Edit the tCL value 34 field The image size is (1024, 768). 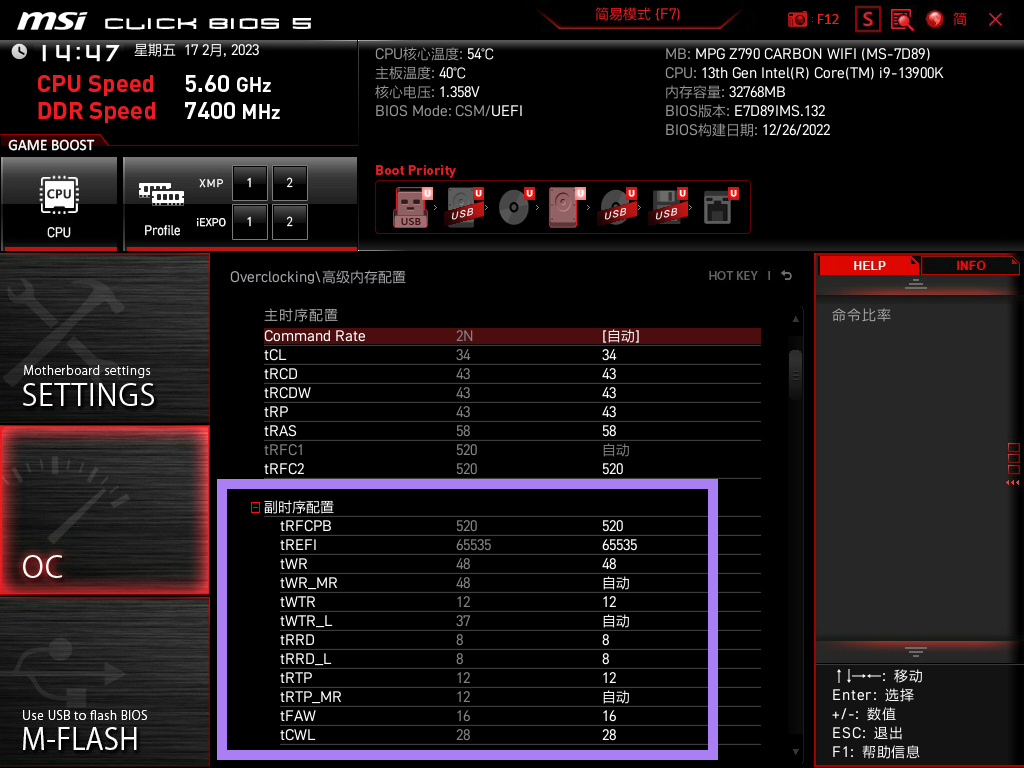pyautogui.click(x=609, y=355)
